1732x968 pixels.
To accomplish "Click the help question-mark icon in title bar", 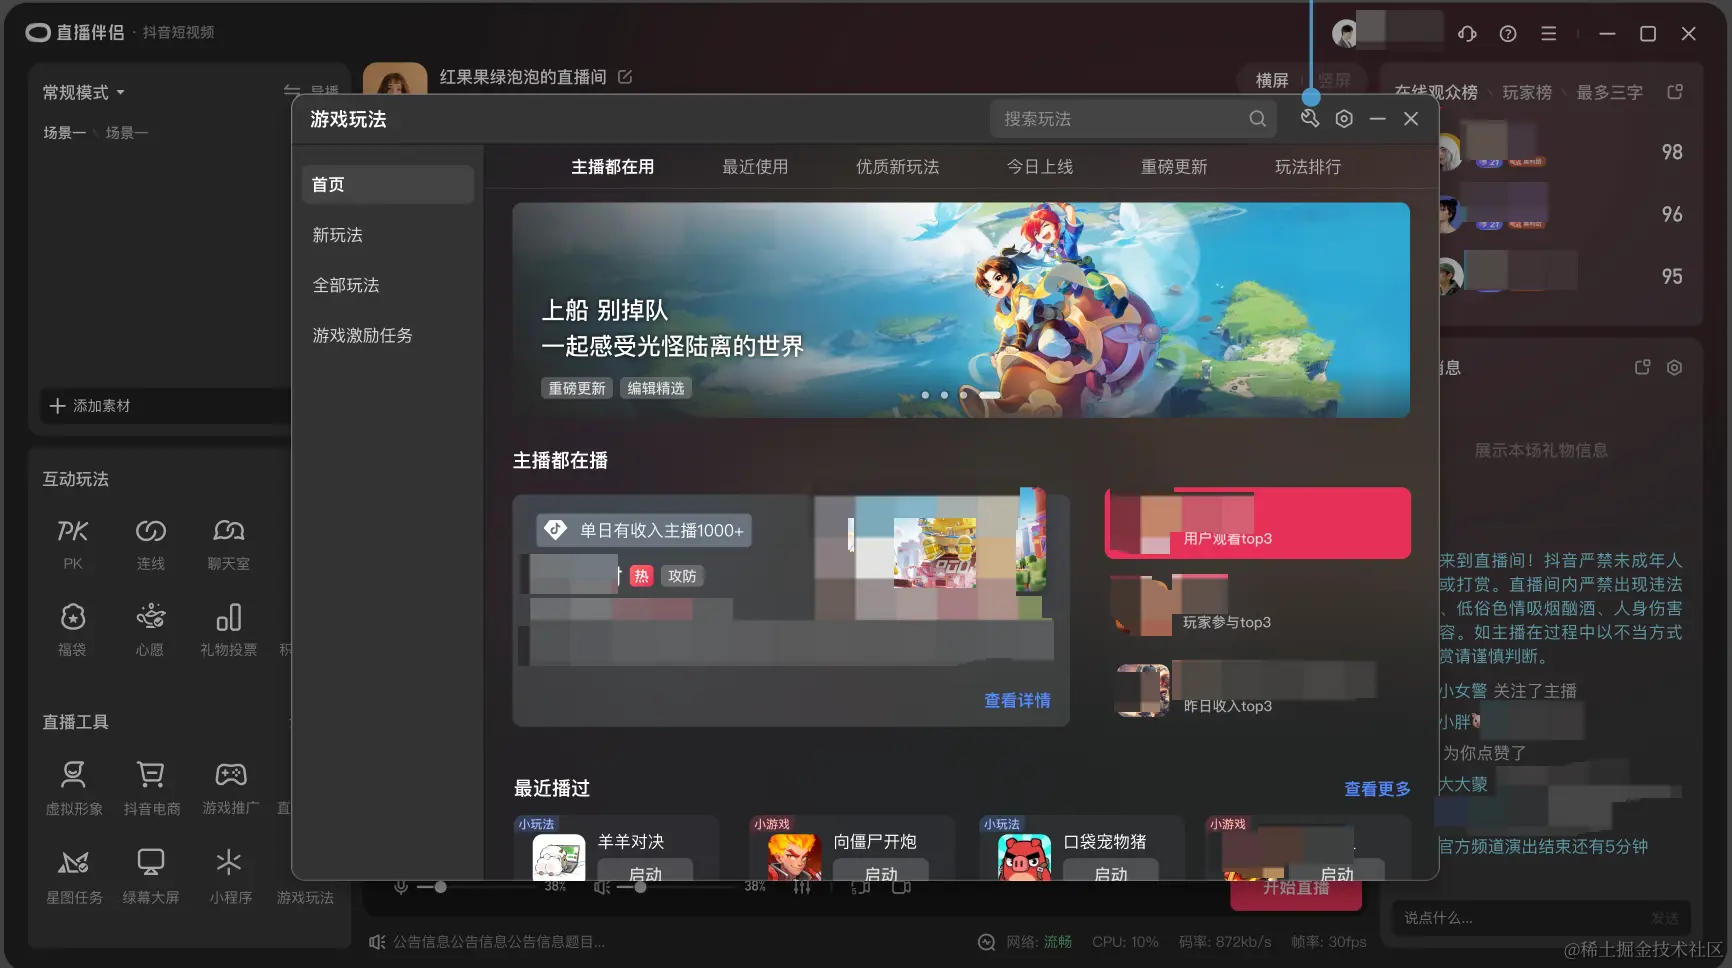I will (1508, 34).
